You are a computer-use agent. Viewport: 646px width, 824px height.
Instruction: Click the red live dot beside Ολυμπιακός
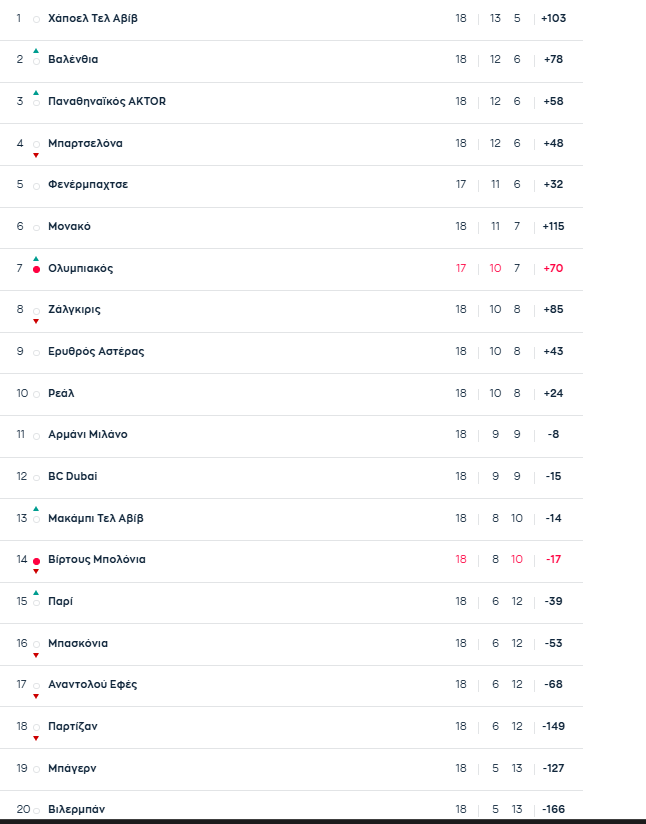click(36, 270)
